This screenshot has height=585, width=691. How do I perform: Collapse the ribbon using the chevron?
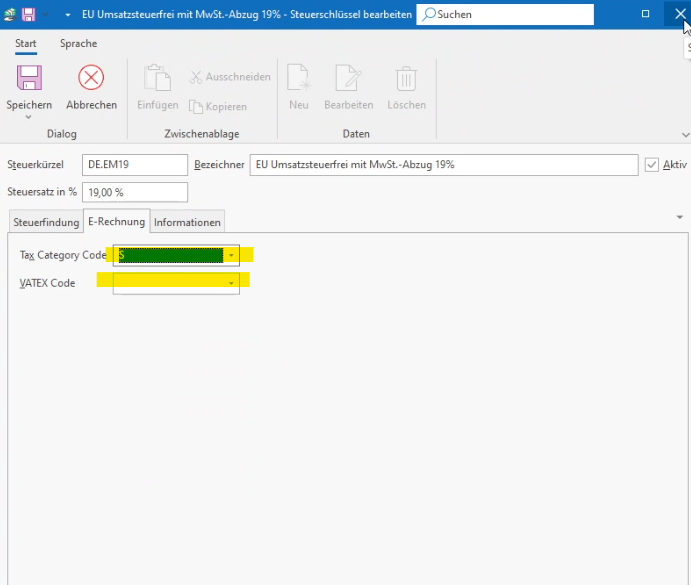tap(684, 133)
